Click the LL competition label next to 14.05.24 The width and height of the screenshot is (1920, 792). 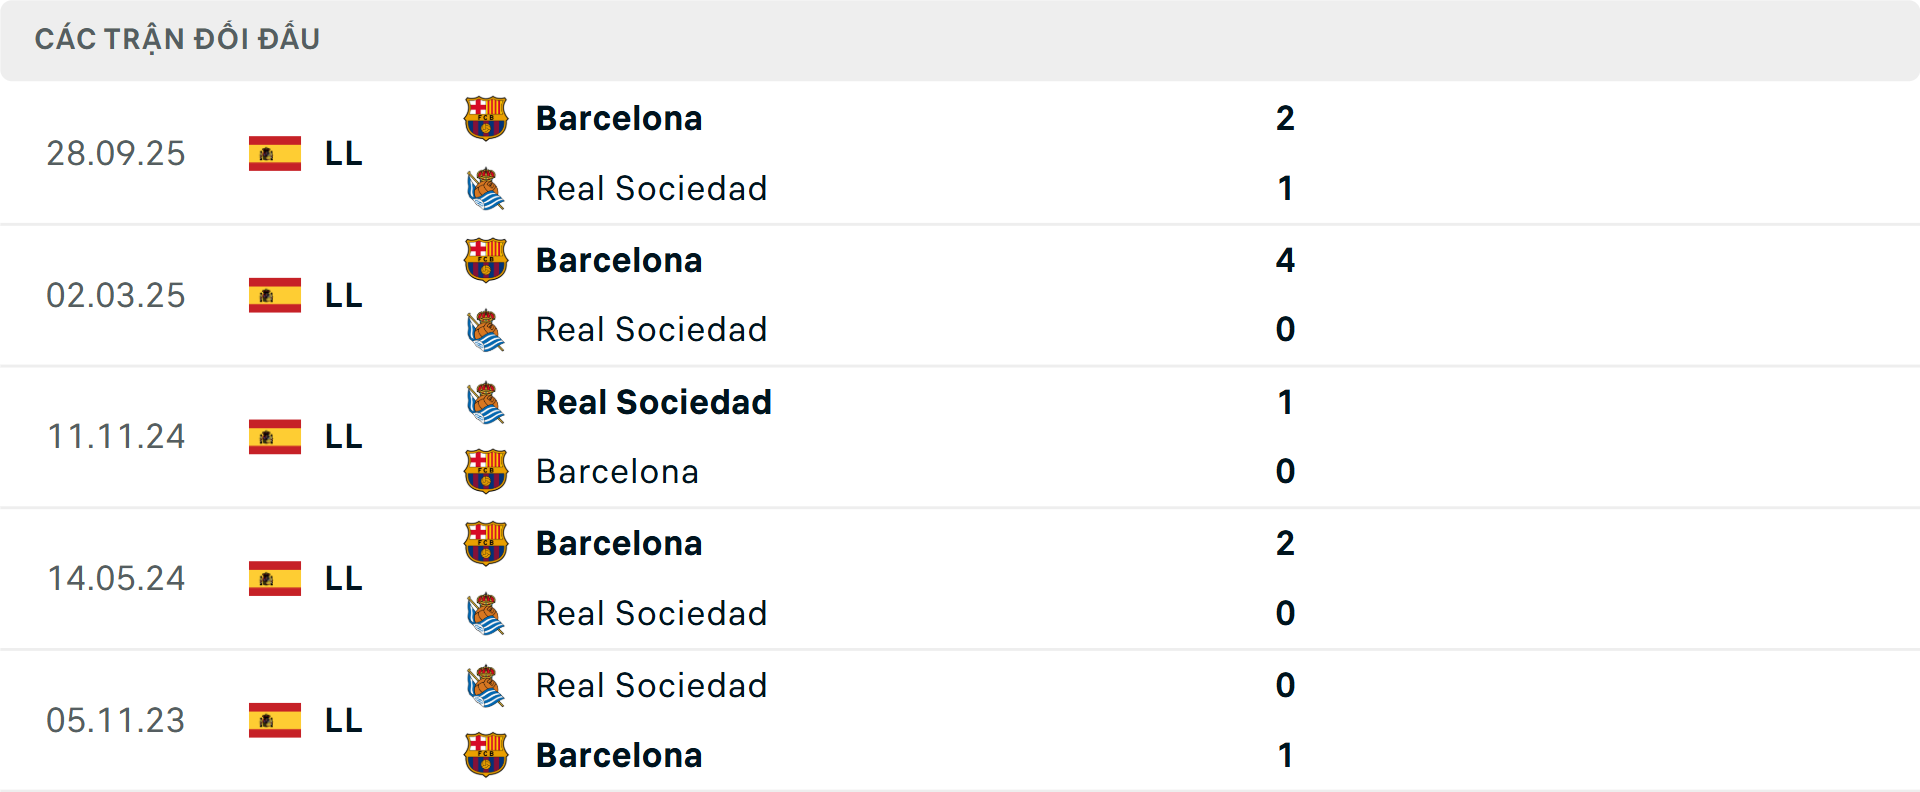tap(341, 578)
